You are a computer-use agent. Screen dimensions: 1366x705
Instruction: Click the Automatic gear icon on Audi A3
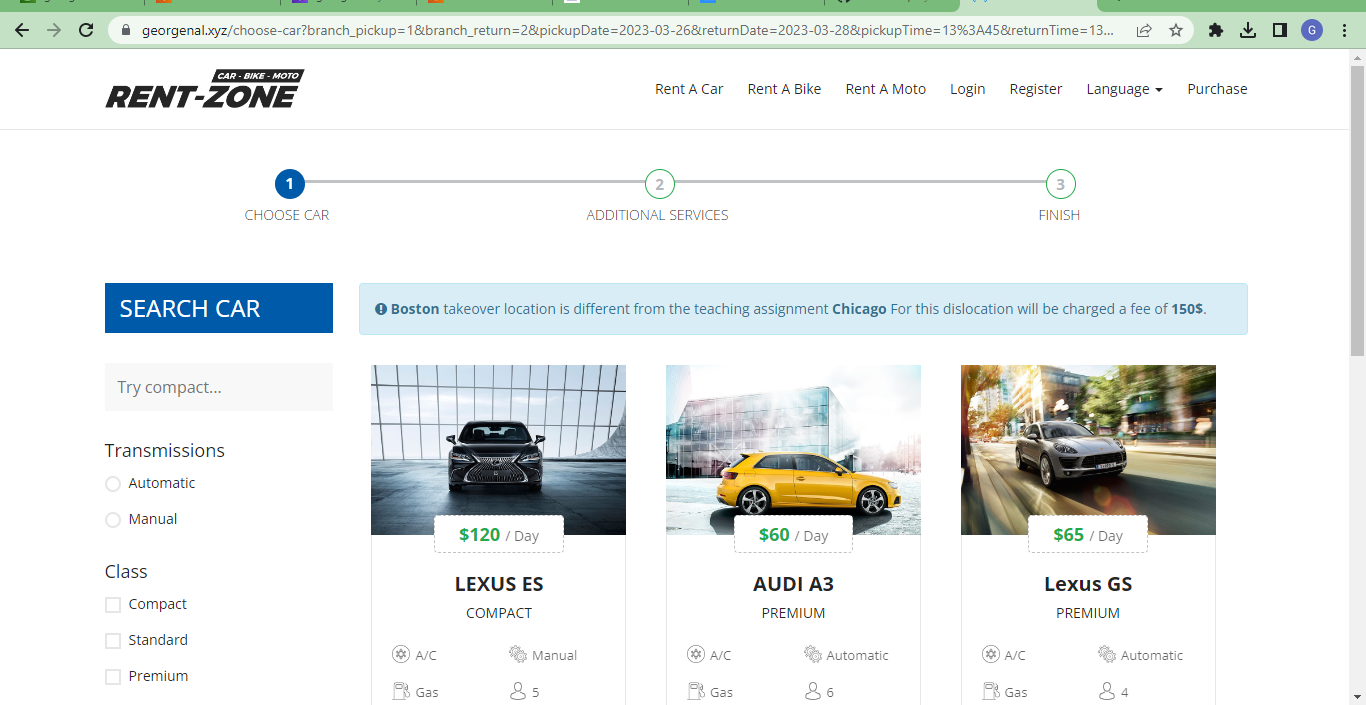pos(812,654)
